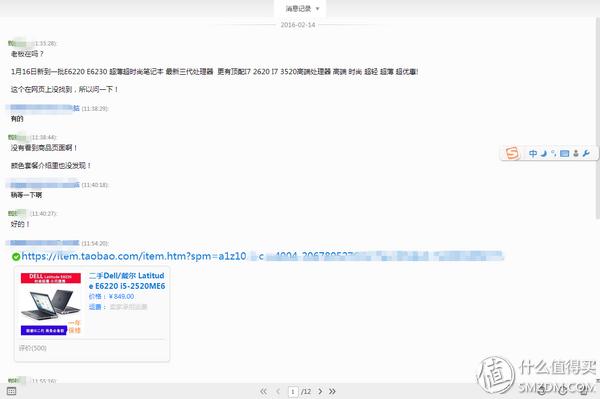The width and height of the screenshot is (600, 399).
Task: Go to the next page of chat records
Action: (320, 391)
